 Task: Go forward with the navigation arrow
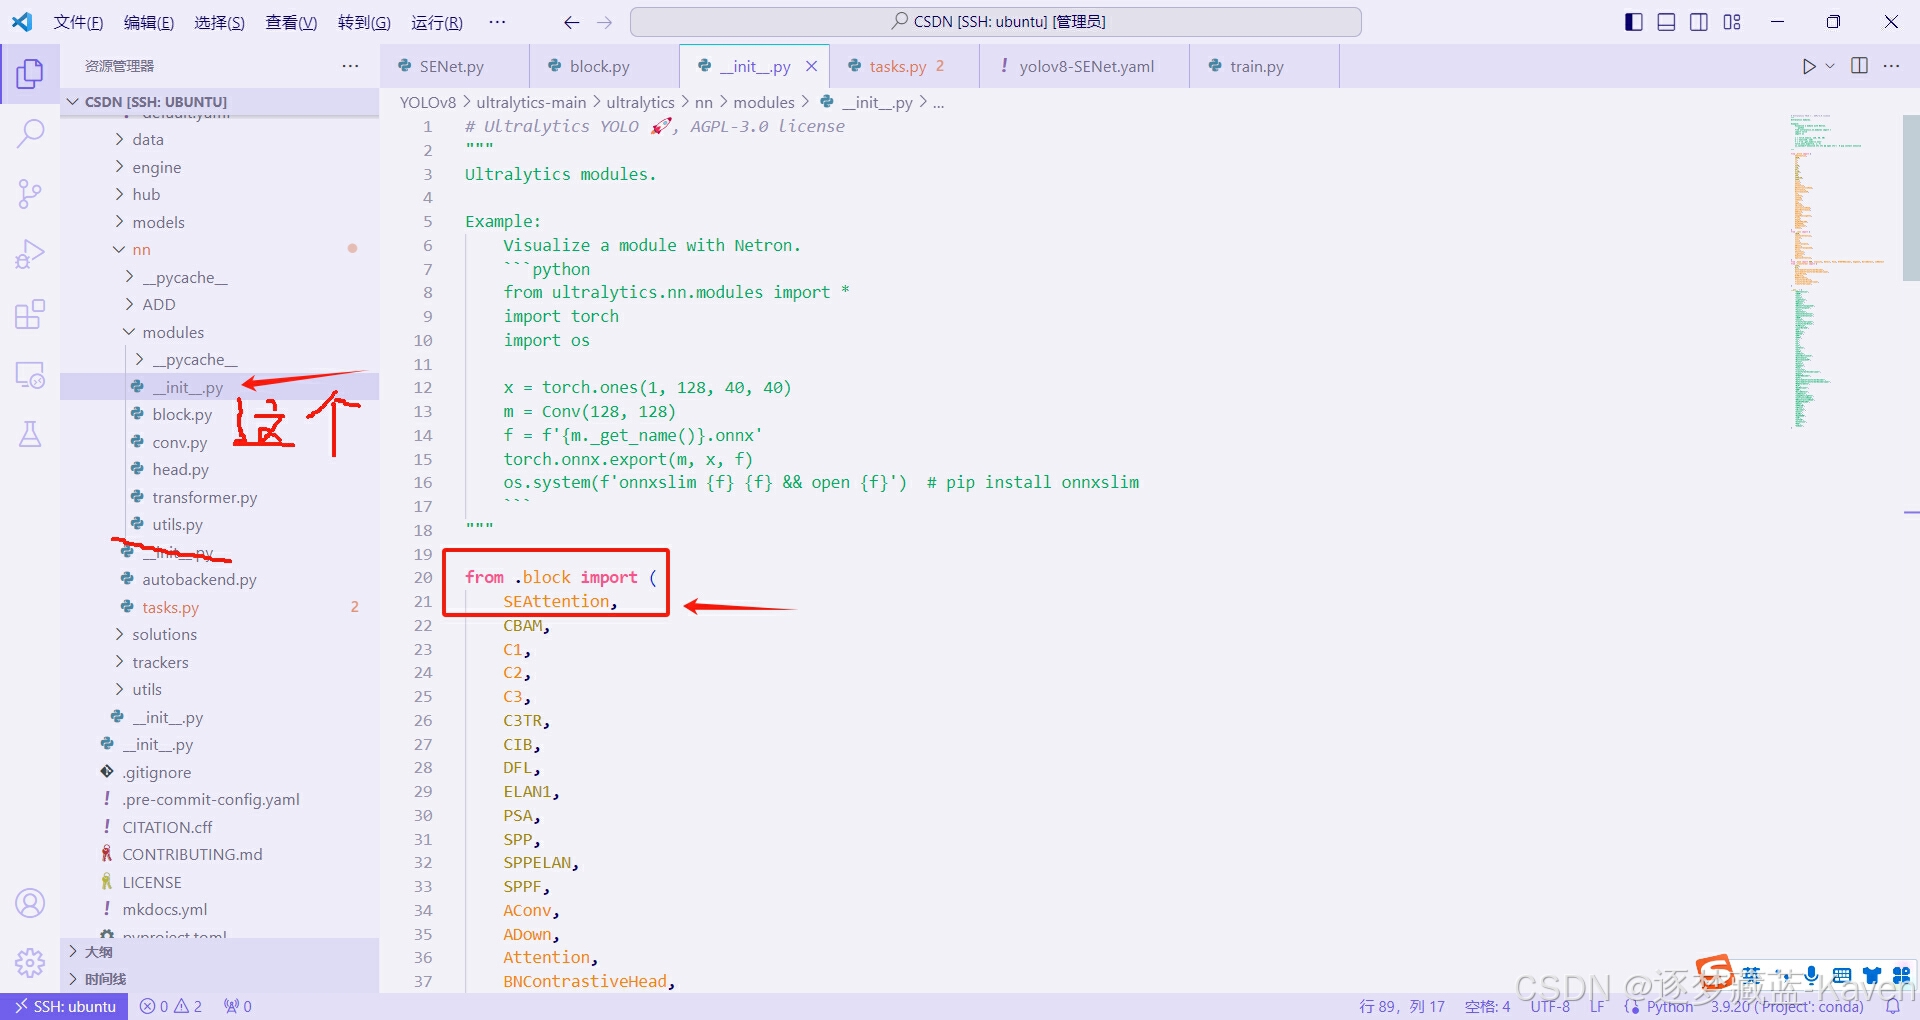[604, 22]
